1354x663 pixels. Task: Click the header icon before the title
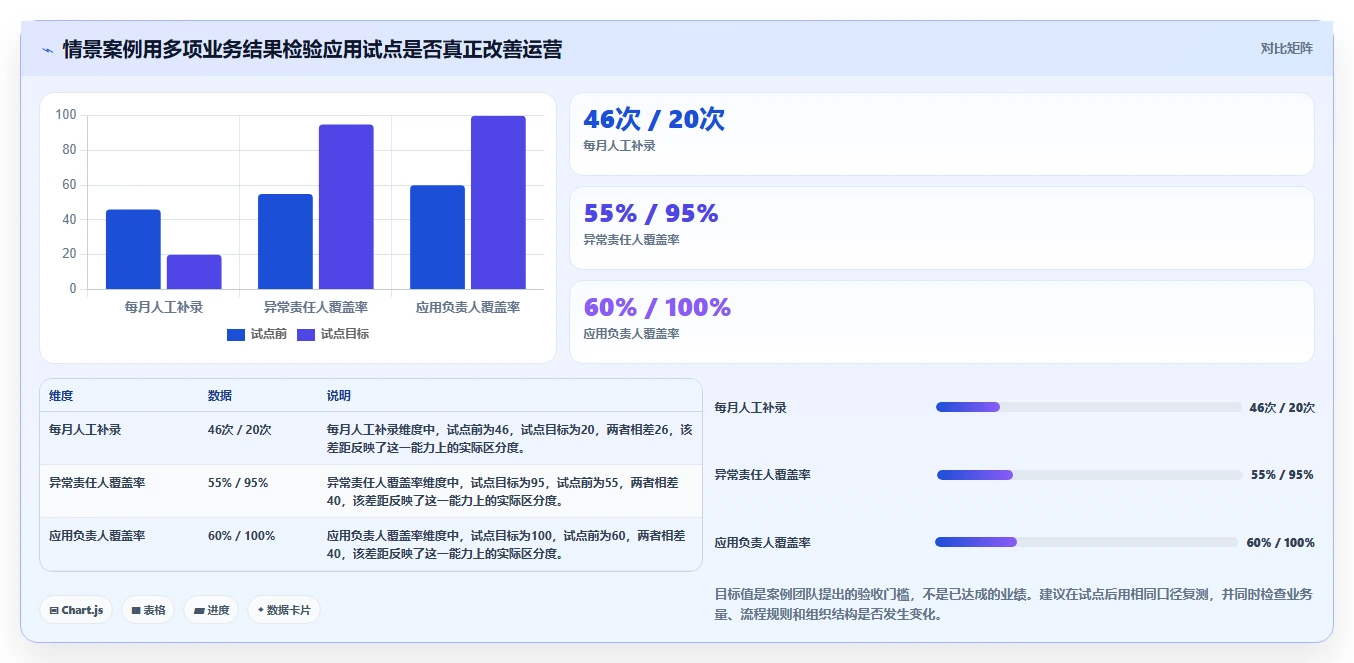click(47, 50)
